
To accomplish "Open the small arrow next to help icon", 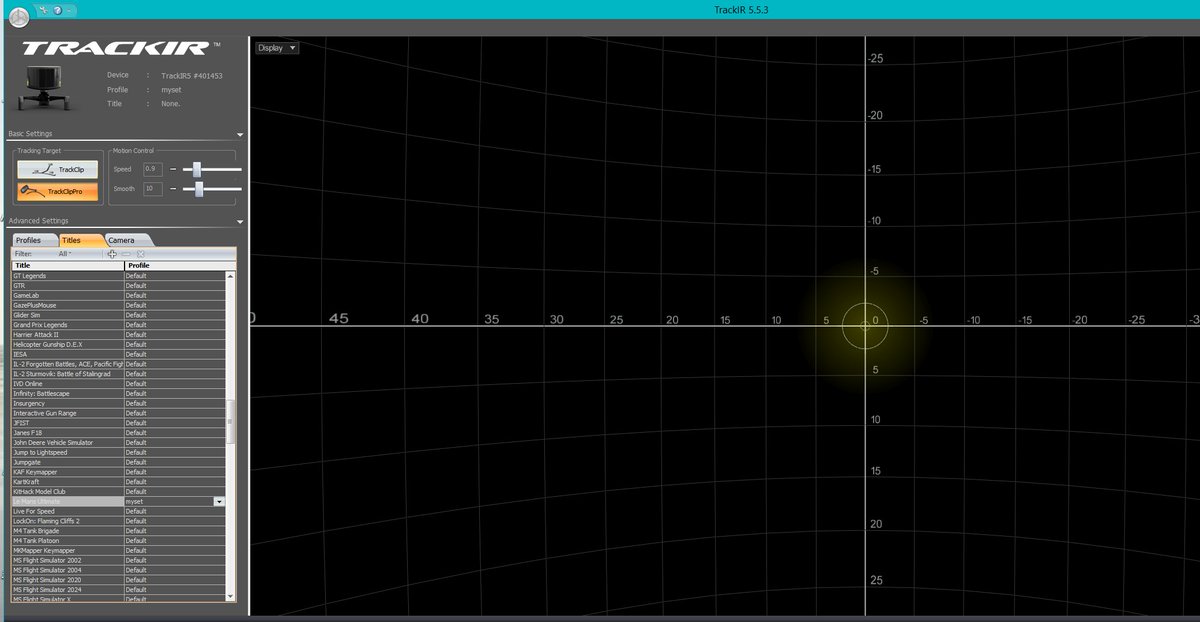I will (68, 9).
